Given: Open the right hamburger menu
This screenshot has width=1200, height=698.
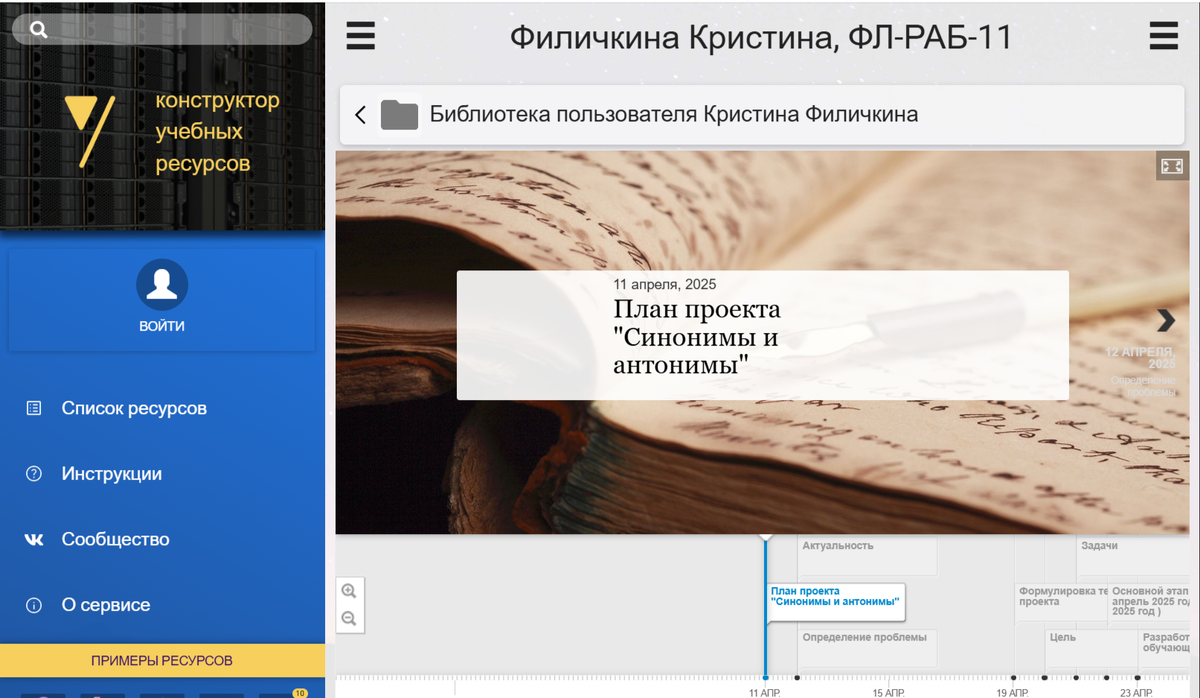Looking at the screenshot, I should coord(1163,37).
